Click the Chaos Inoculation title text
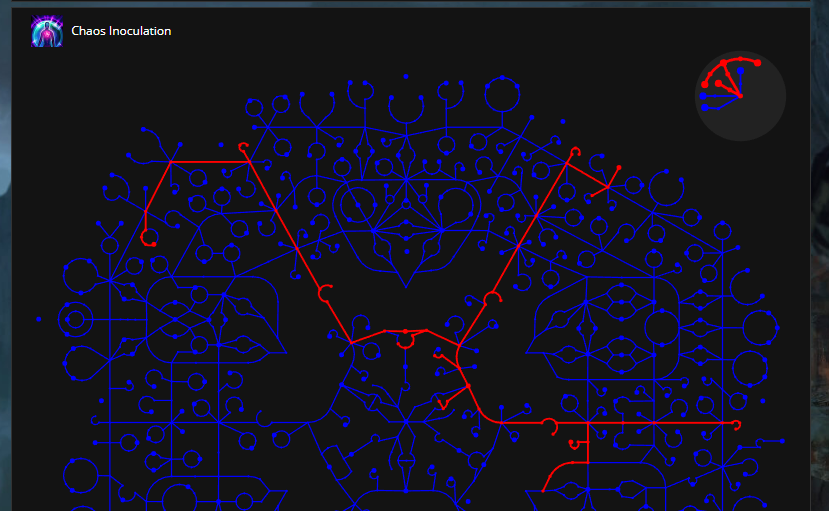829x511 pixels. pos(121,31)
